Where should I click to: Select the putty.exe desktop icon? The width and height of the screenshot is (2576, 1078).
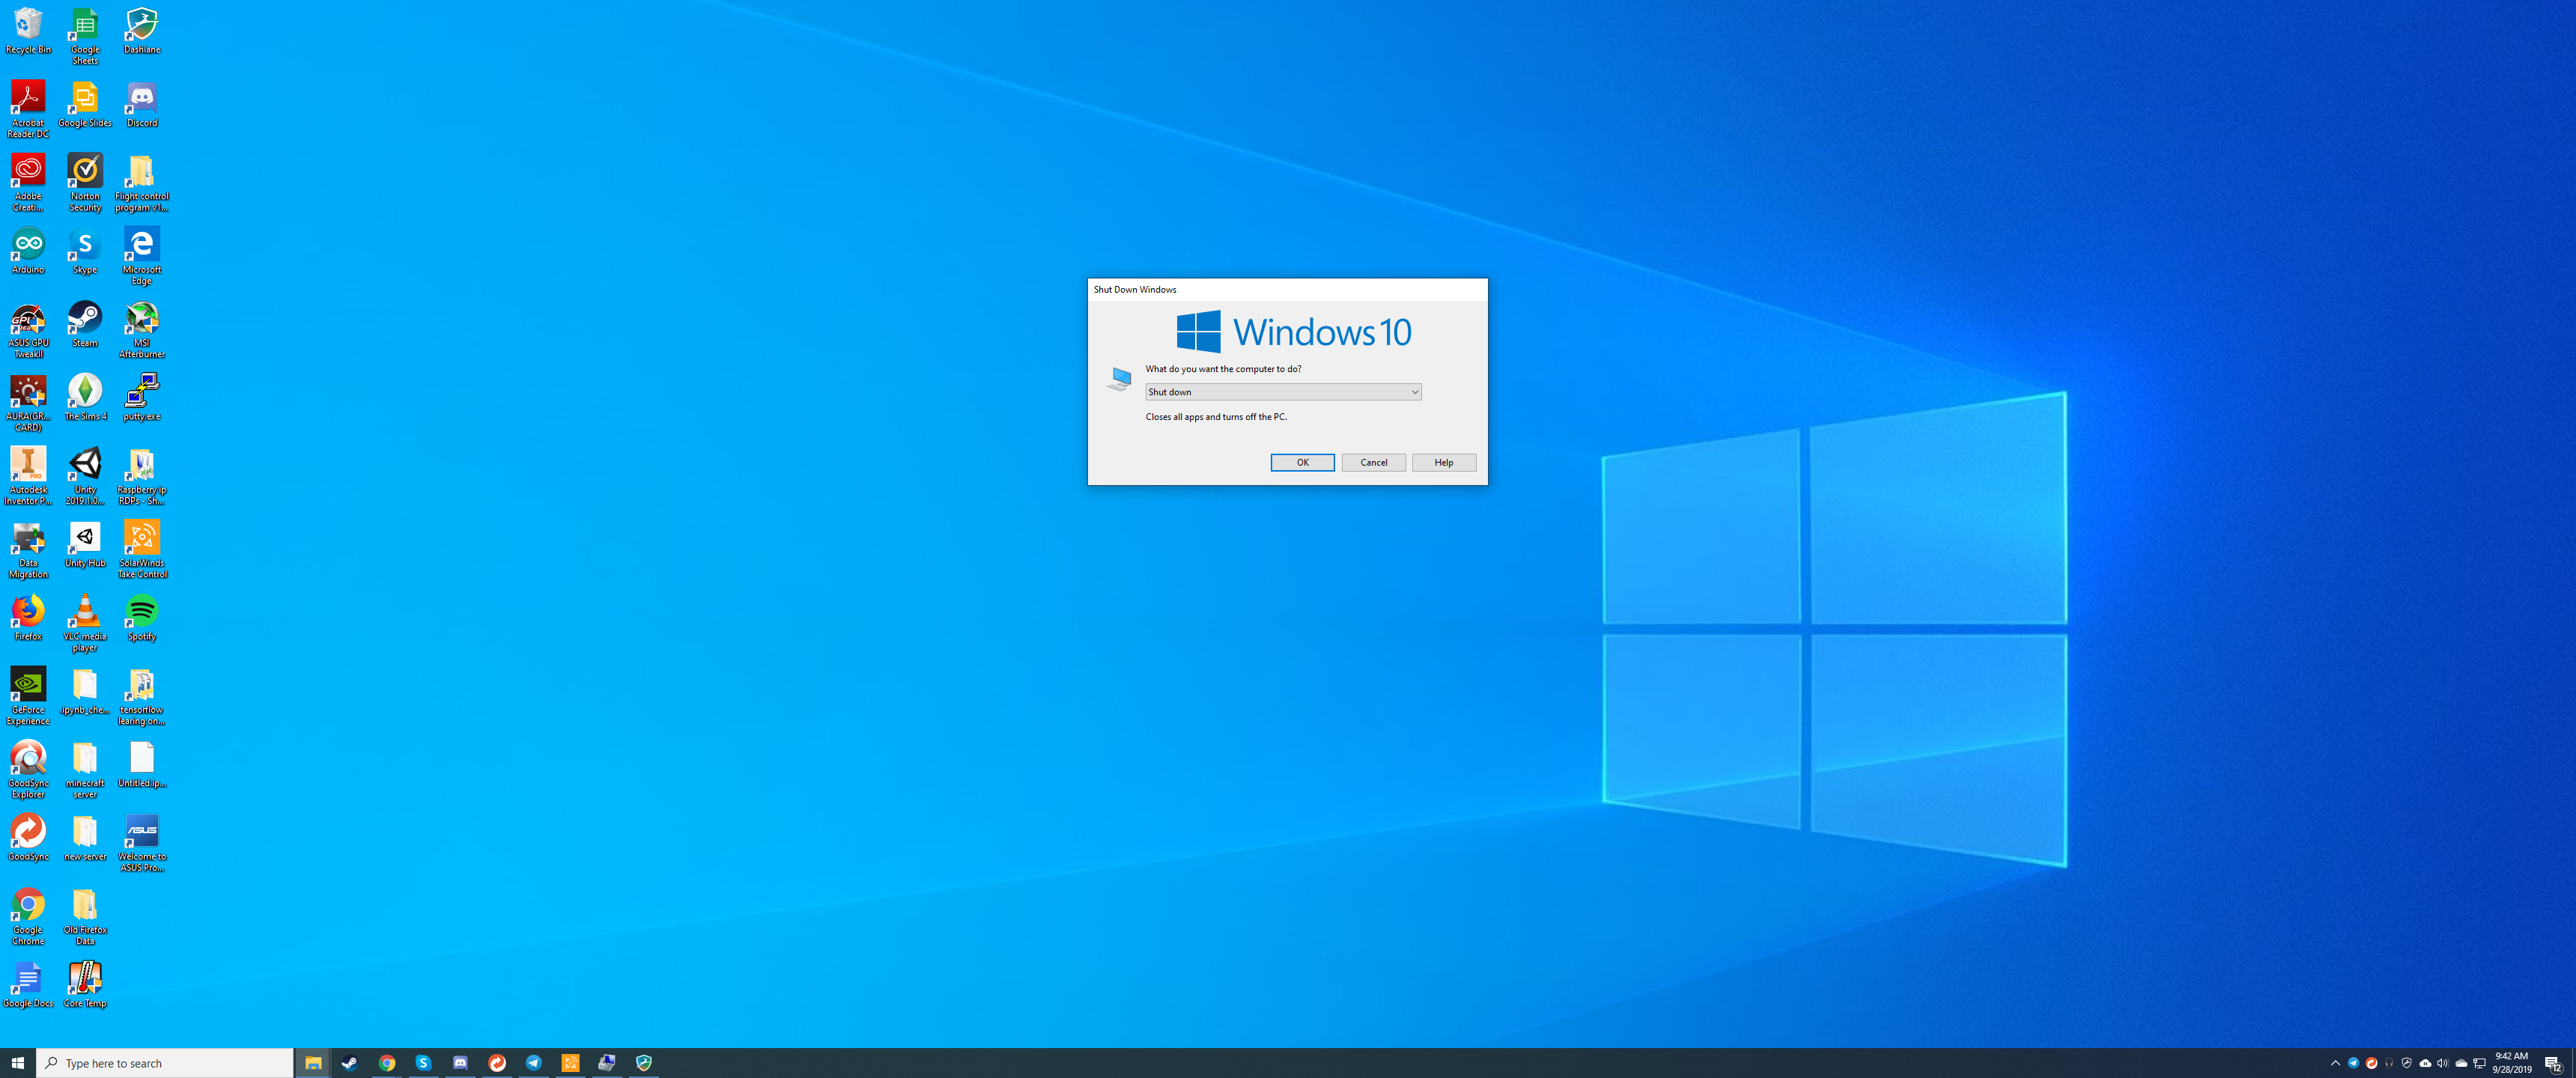point(142,398)
